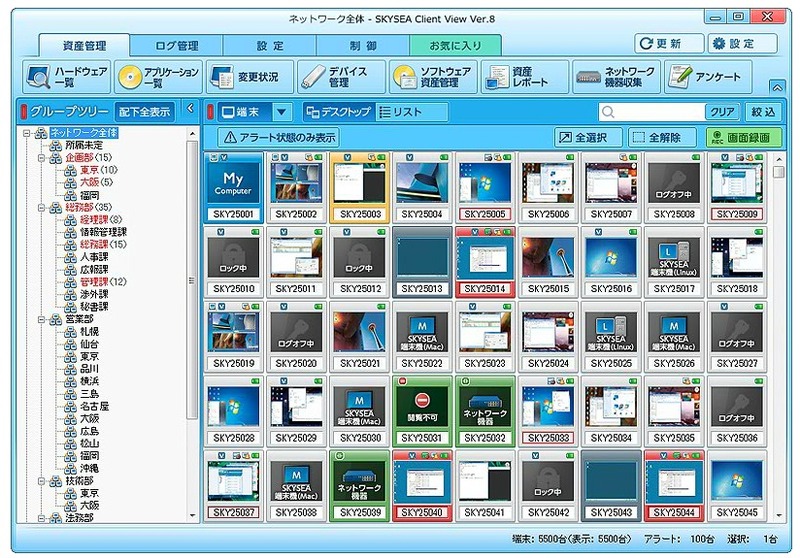Toggle アラート状態のみ表示 alert filter
800x558 pixels.
tap(279, 137)
